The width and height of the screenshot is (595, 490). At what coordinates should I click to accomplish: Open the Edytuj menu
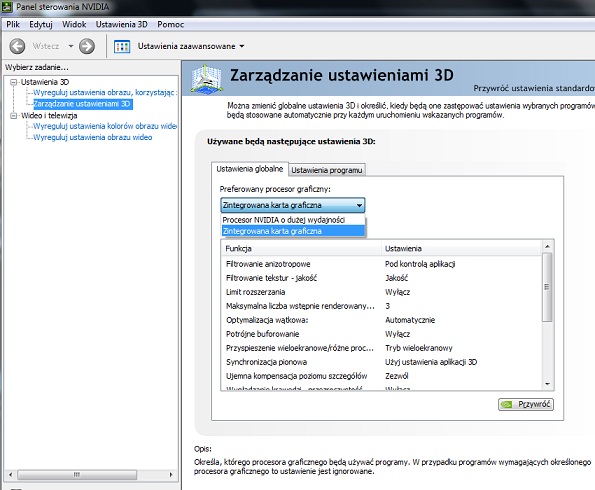41,24
